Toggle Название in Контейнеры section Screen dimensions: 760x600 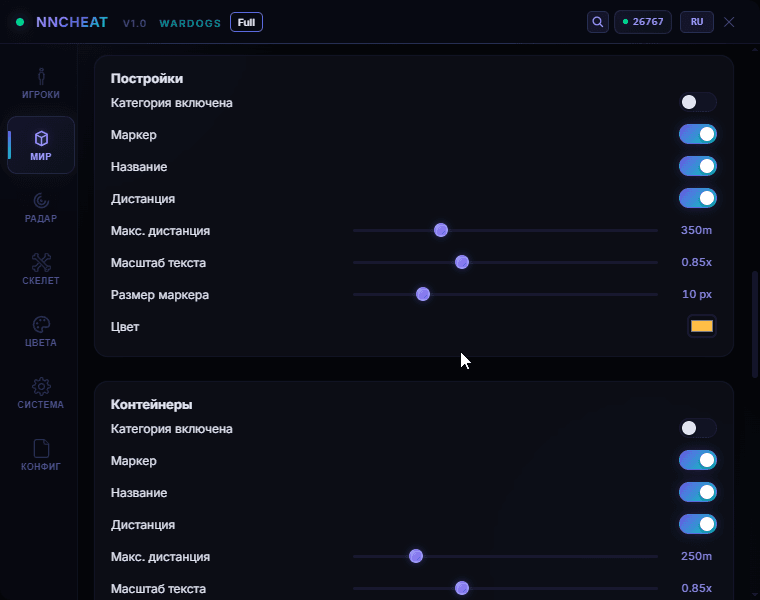tap(697, 492)
